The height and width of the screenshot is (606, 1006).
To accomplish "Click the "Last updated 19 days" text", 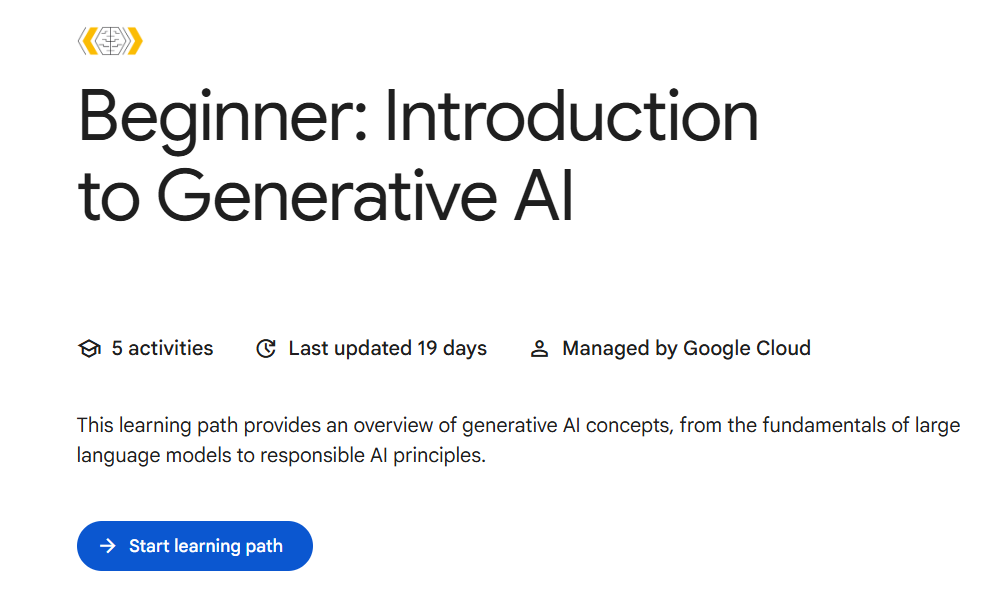I will 387,349.
